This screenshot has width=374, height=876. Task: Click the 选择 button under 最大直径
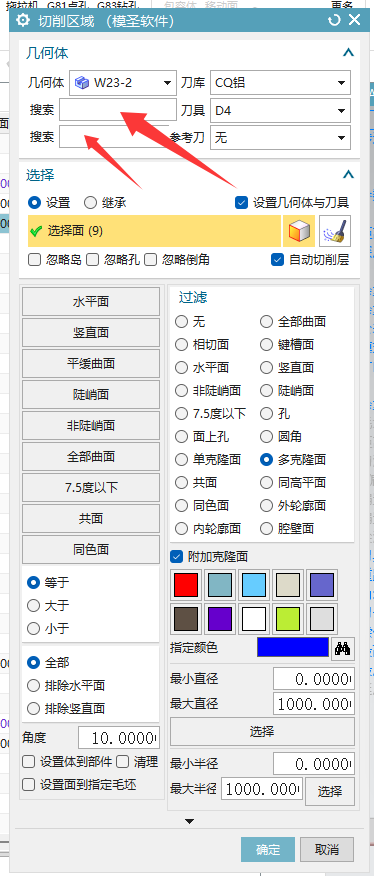(262, 731)
